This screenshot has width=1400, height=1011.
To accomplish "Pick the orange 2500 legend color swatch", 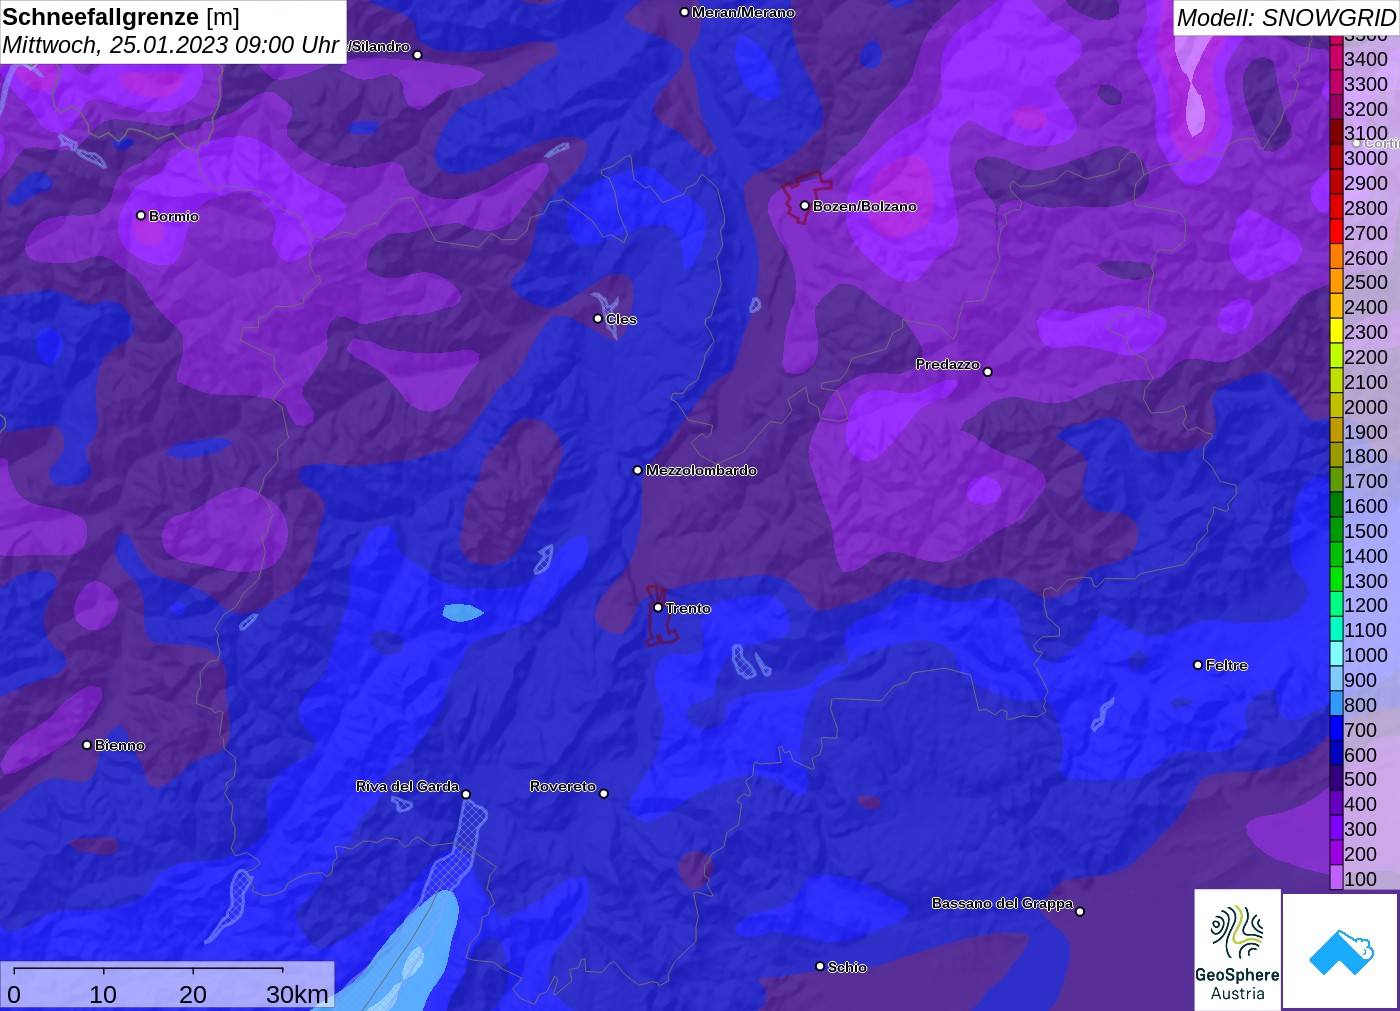I will click(x=1336, y=282).
